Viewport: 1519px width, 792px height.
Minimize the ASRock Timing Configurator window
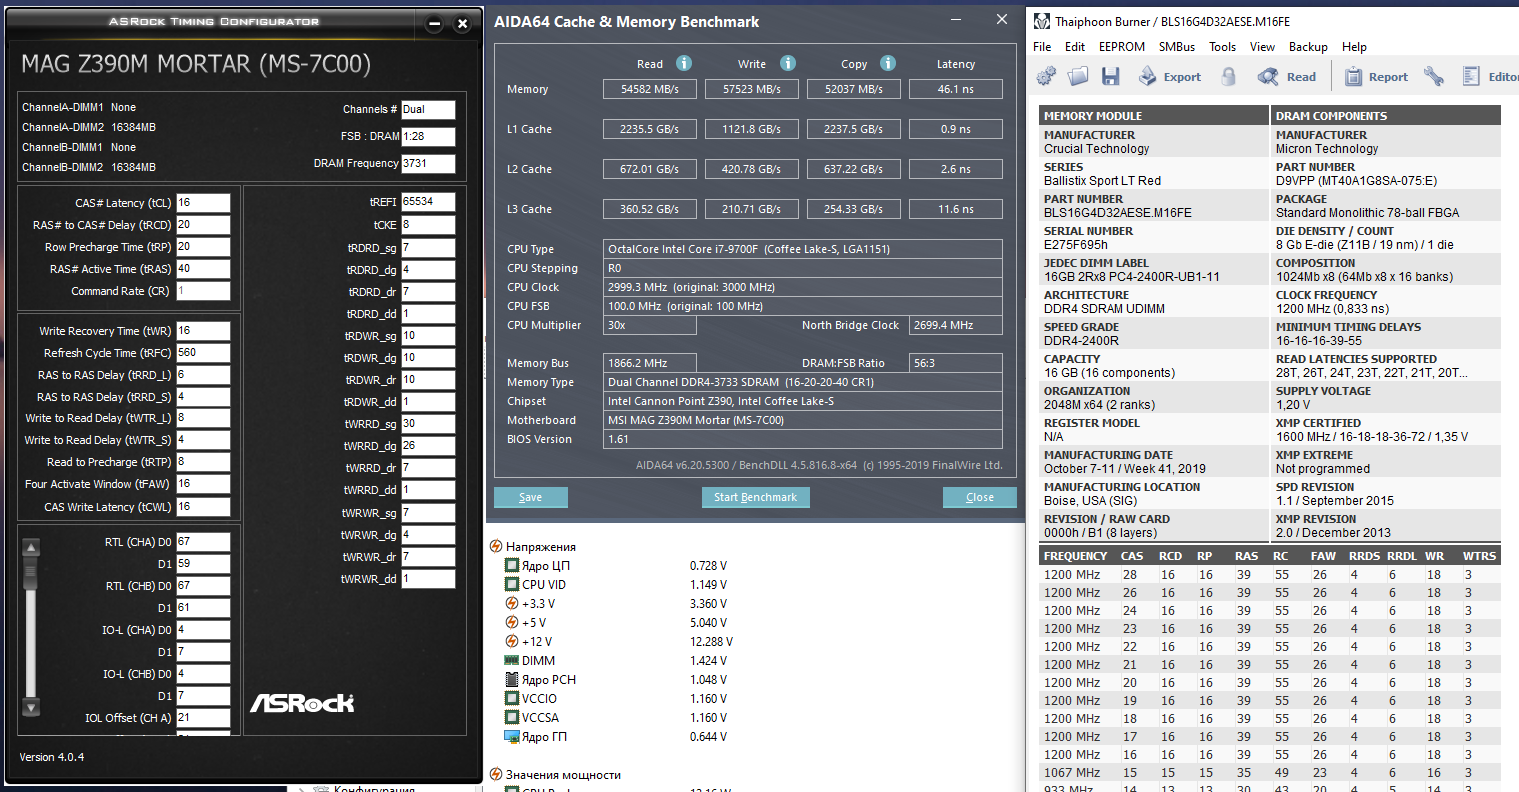click(434, 24)
